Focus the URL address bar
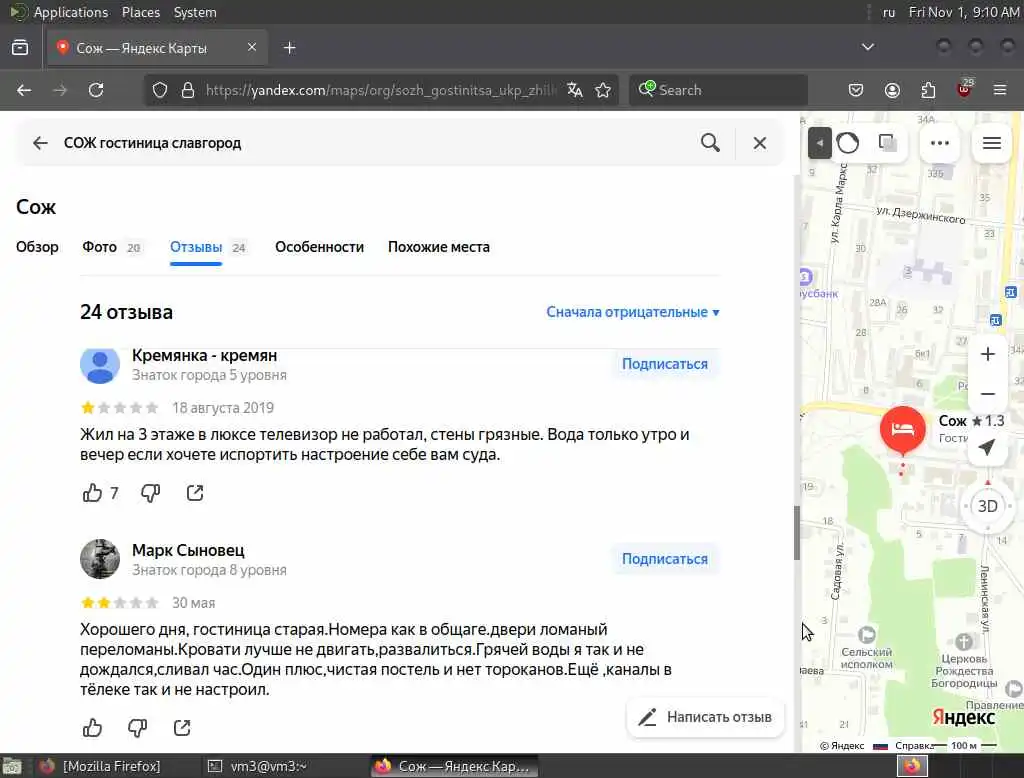This screenshot has width=1024, height=778. click(x=380, y=90)
